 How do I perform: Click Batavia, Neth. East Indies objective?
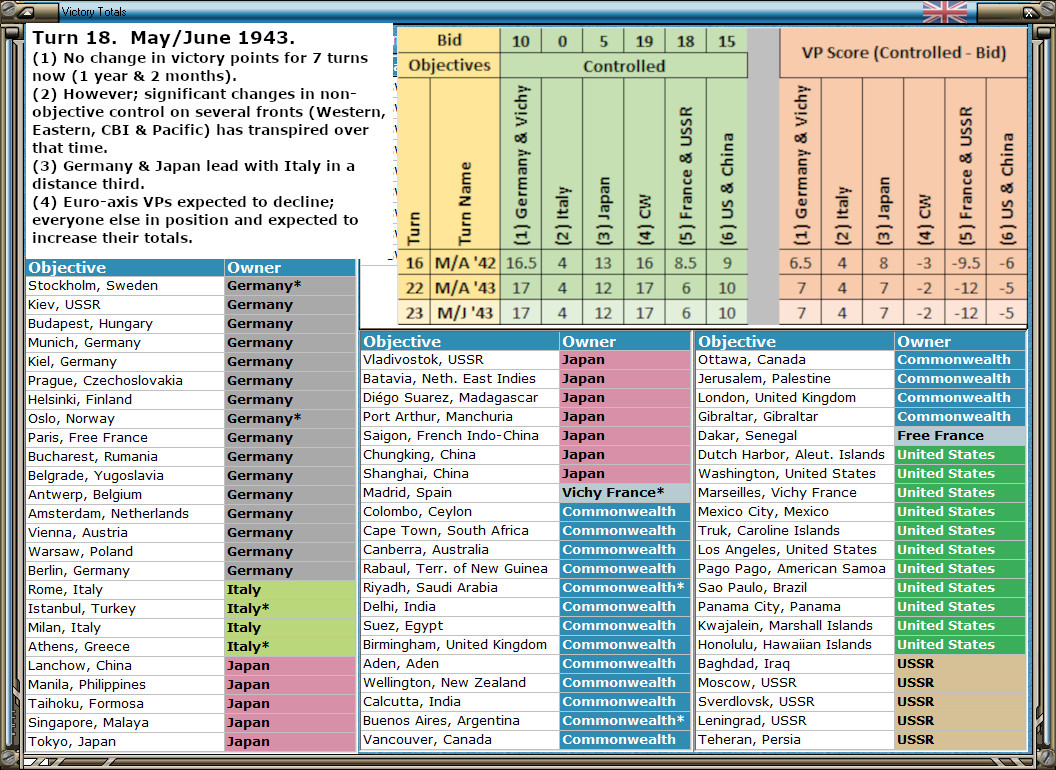(x=460, y=379)
